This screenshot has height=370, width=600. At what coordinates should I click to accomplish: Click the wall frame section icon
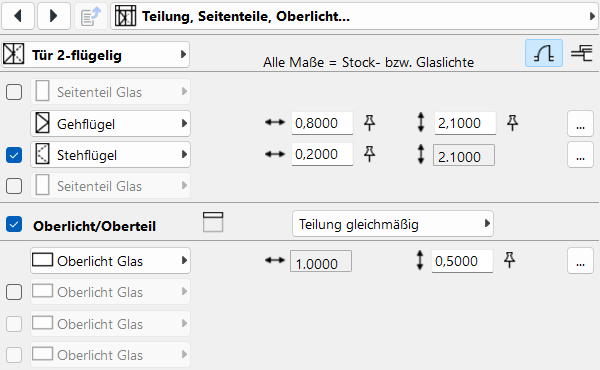coord(582,53)
